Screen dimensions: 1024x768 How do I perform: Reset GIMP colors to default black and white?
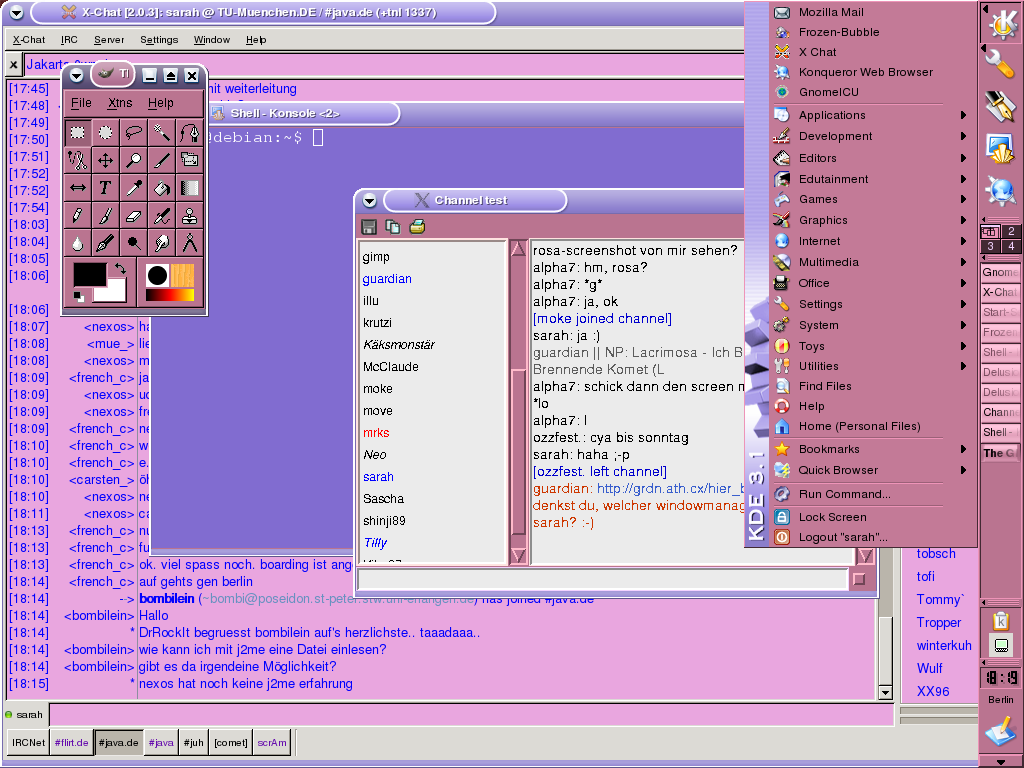coord(78,297)
